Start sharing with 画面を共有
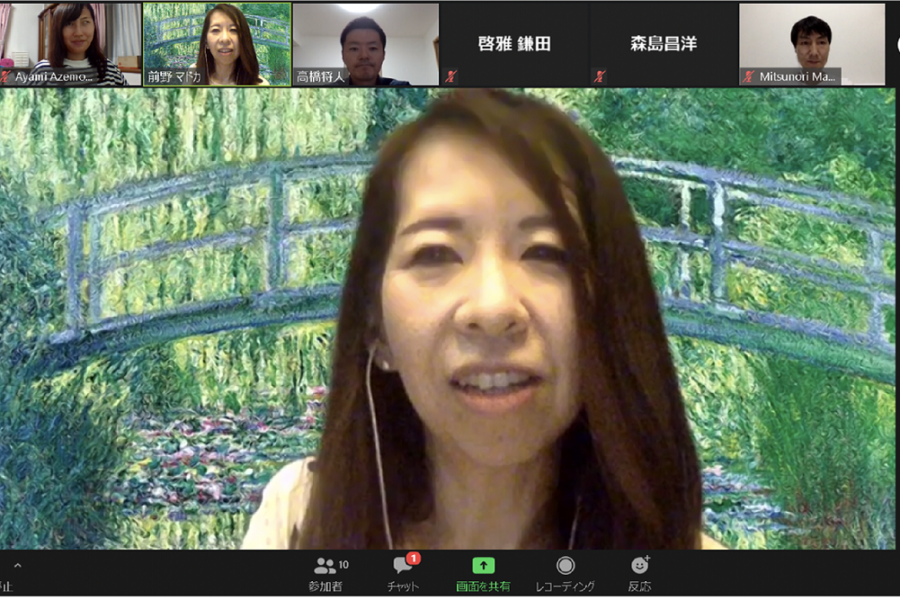This screenshot has height=600, width=900. [x=483, y=574]
